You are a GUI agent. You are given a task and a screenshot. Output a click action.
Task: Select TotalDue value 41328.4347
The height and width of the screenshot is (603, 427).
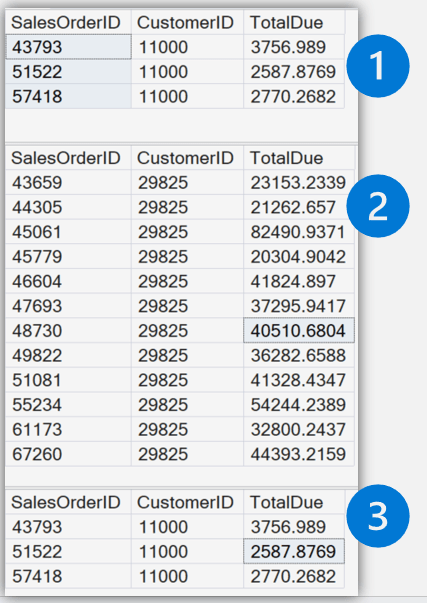[x=299, y=380]
